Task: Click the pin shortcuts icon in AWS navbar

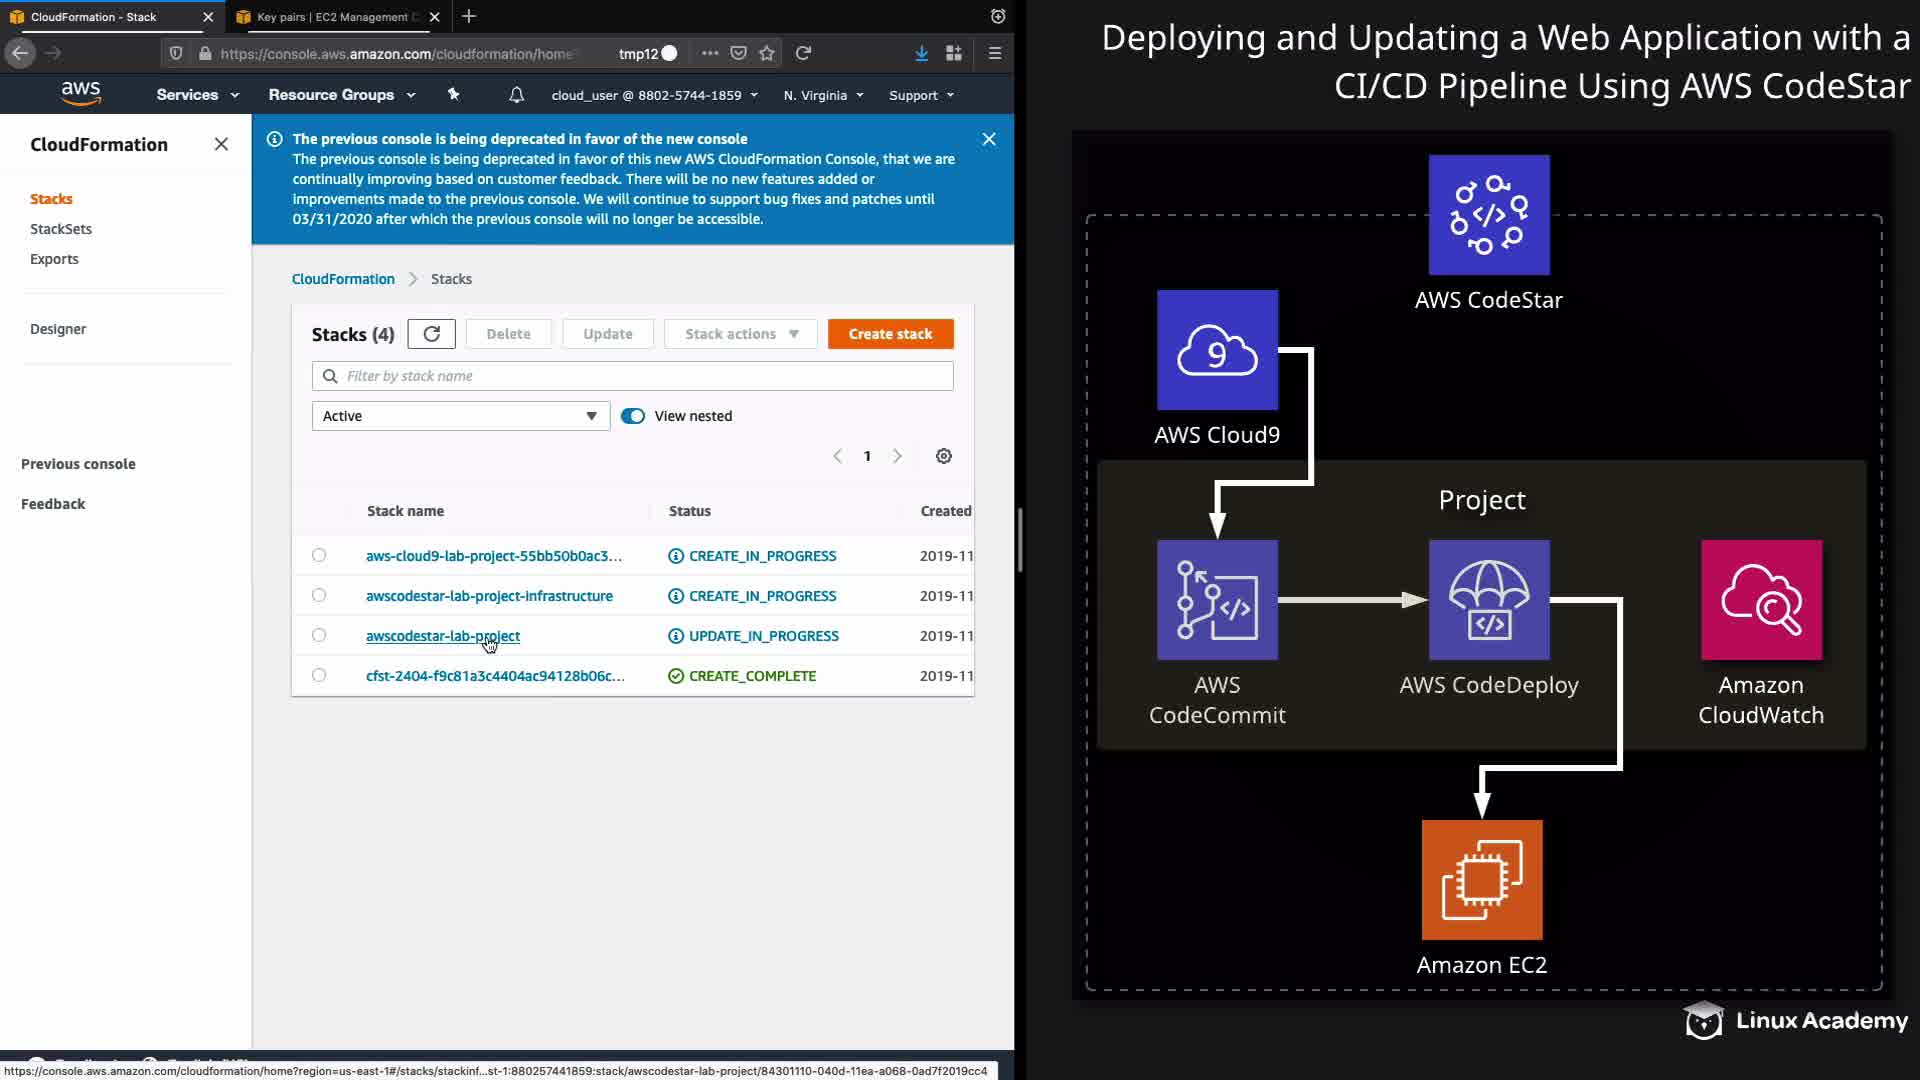Action: pyautogui.click(x=453, y=95)
